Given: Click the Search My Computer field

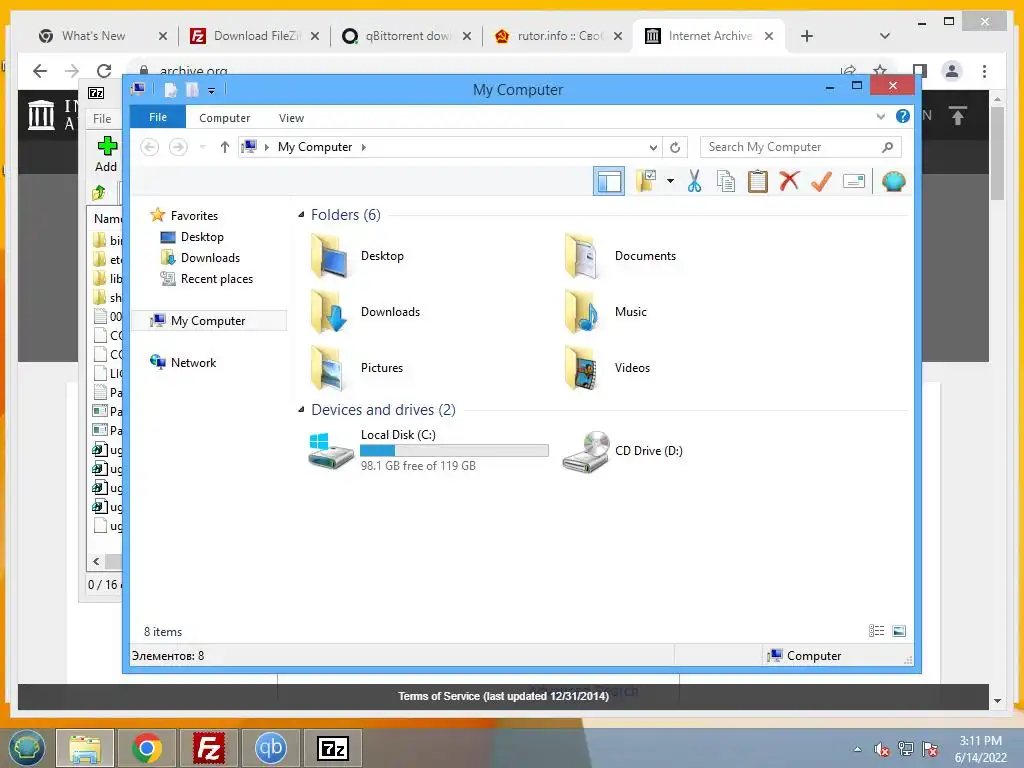Looking at the screenshot, I should pos(801,147).
